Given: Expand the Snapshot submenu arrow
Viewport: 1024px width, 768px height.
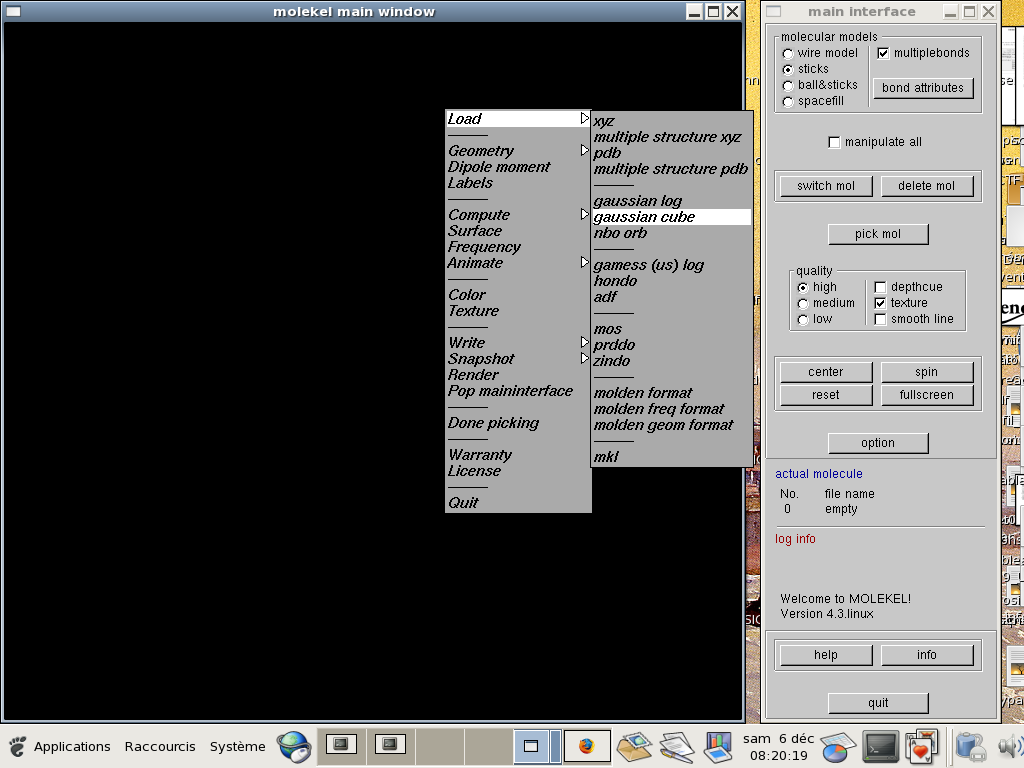Looking at the screenshot, I should tap(584, 358).
